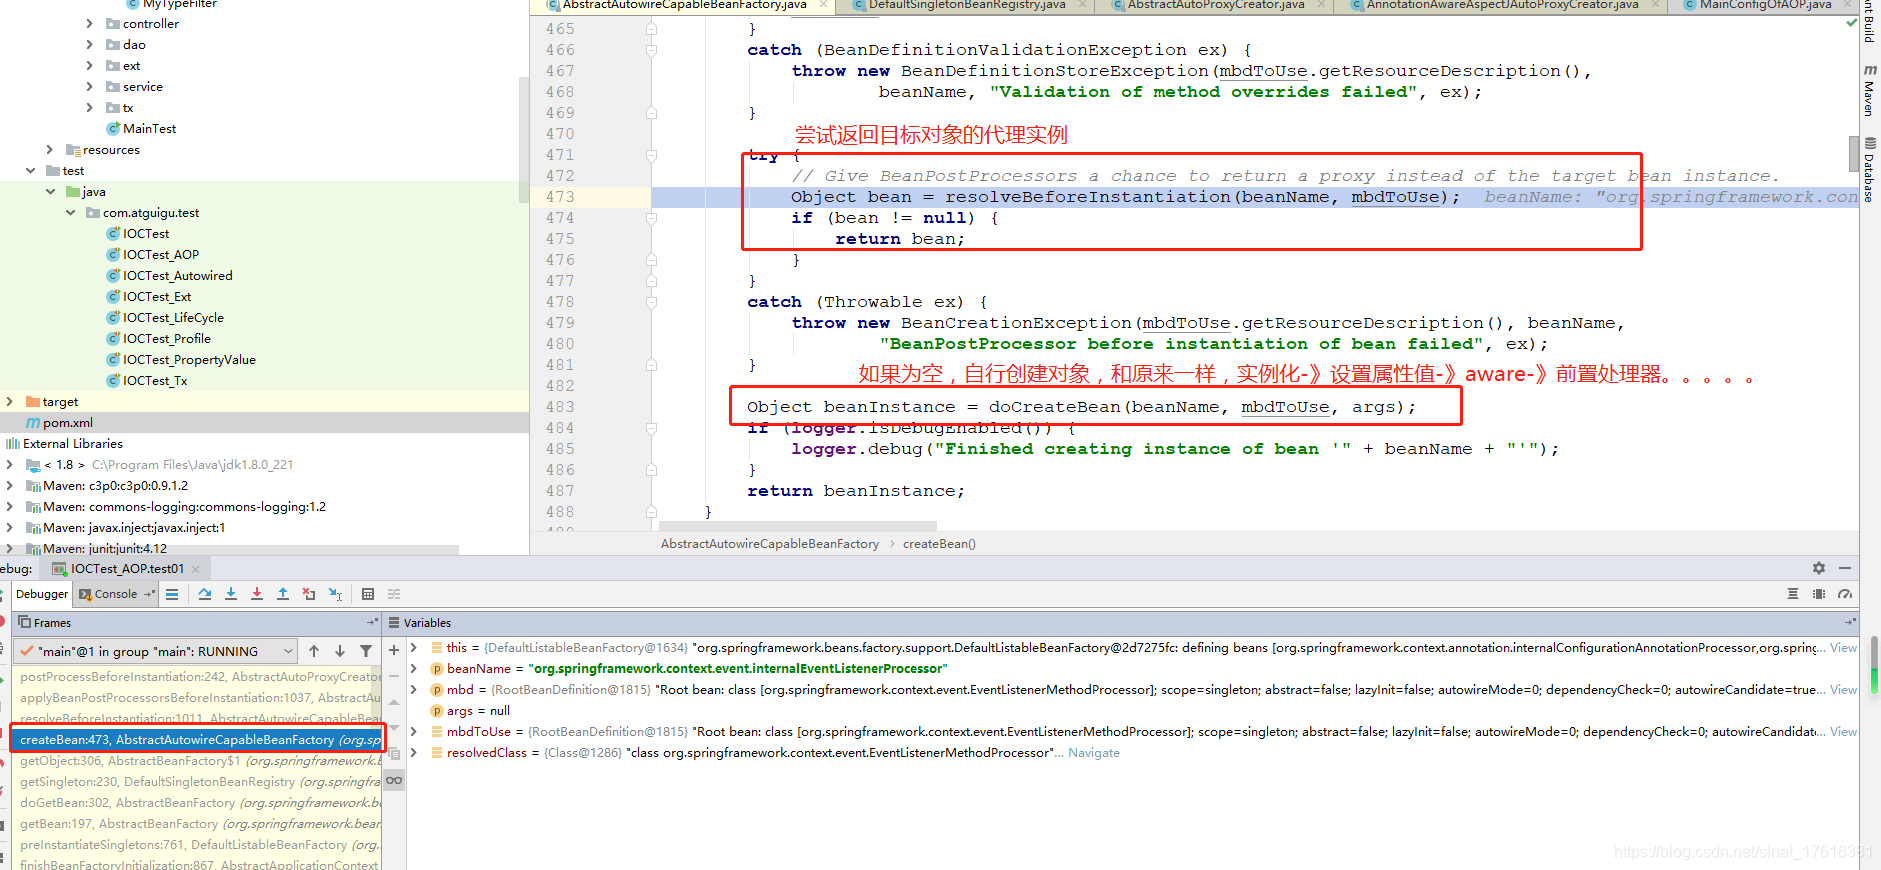Image resolution: width=1881 pixels, height=870 pixels.
Task: Close the IOCTest_AOP.test01 debug tab
Action: (x=196, y=569)
